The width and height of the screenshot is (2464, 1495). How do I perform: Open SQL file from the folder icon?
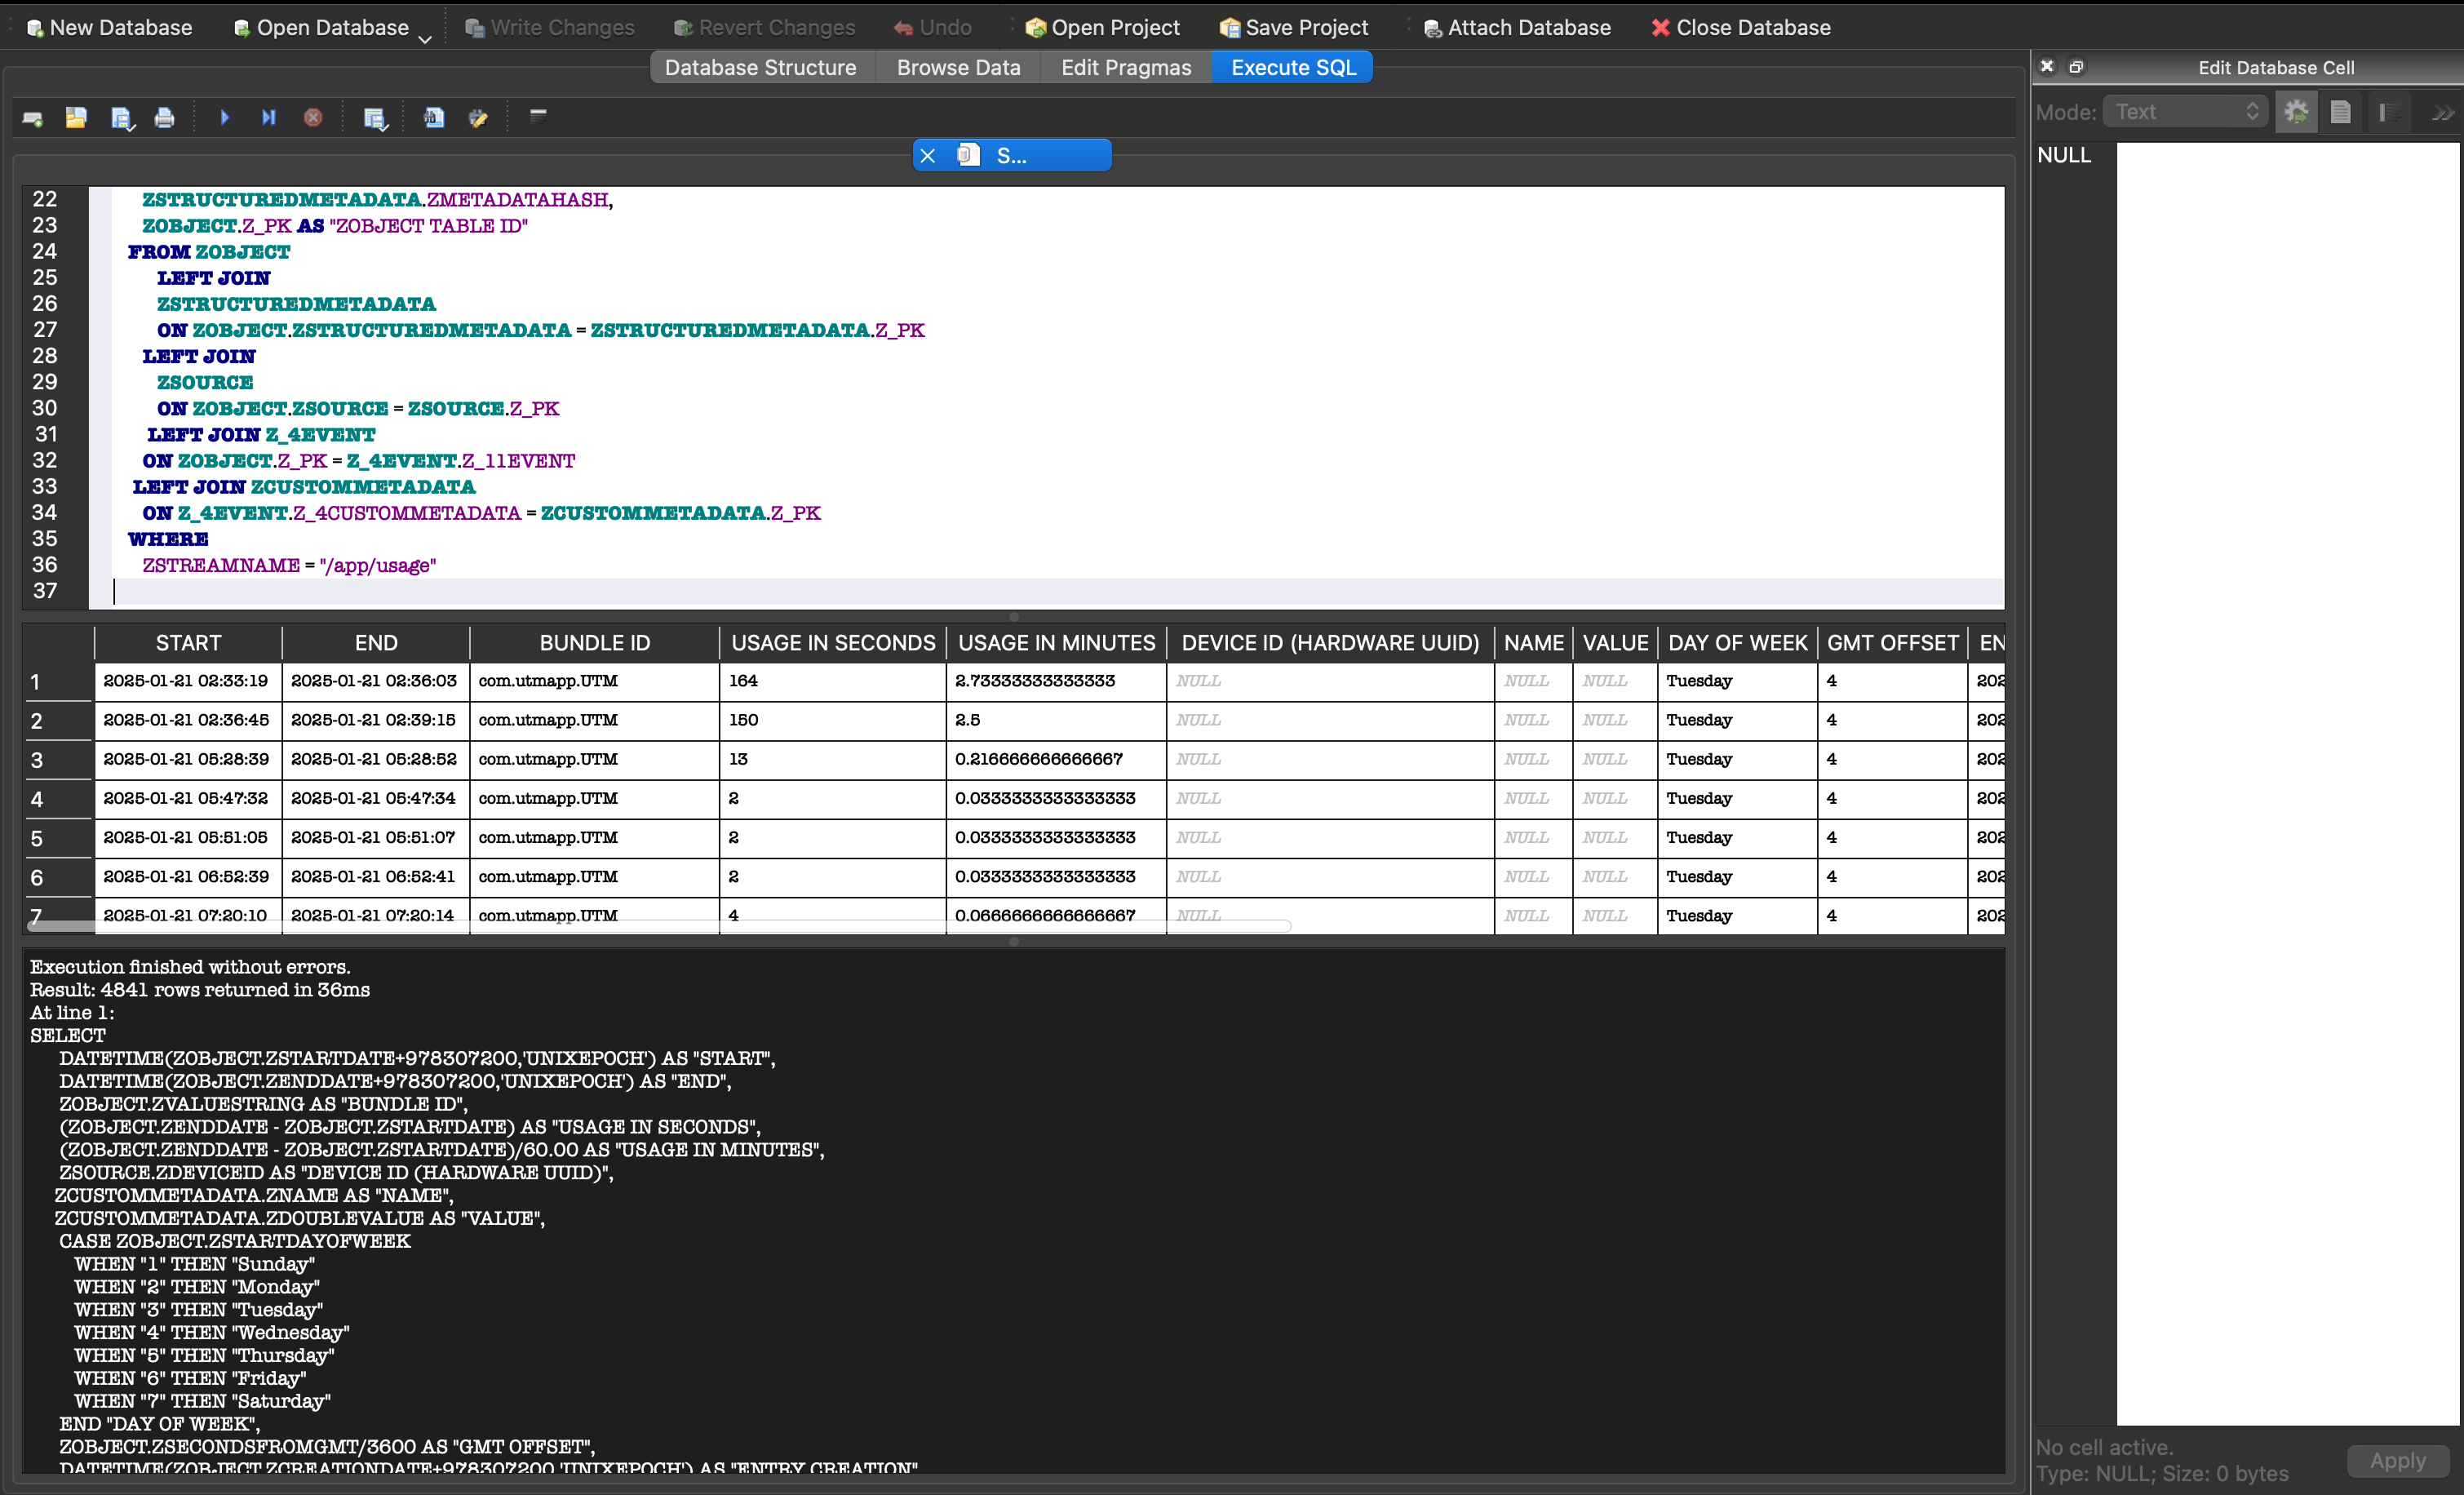coord(76,118)
